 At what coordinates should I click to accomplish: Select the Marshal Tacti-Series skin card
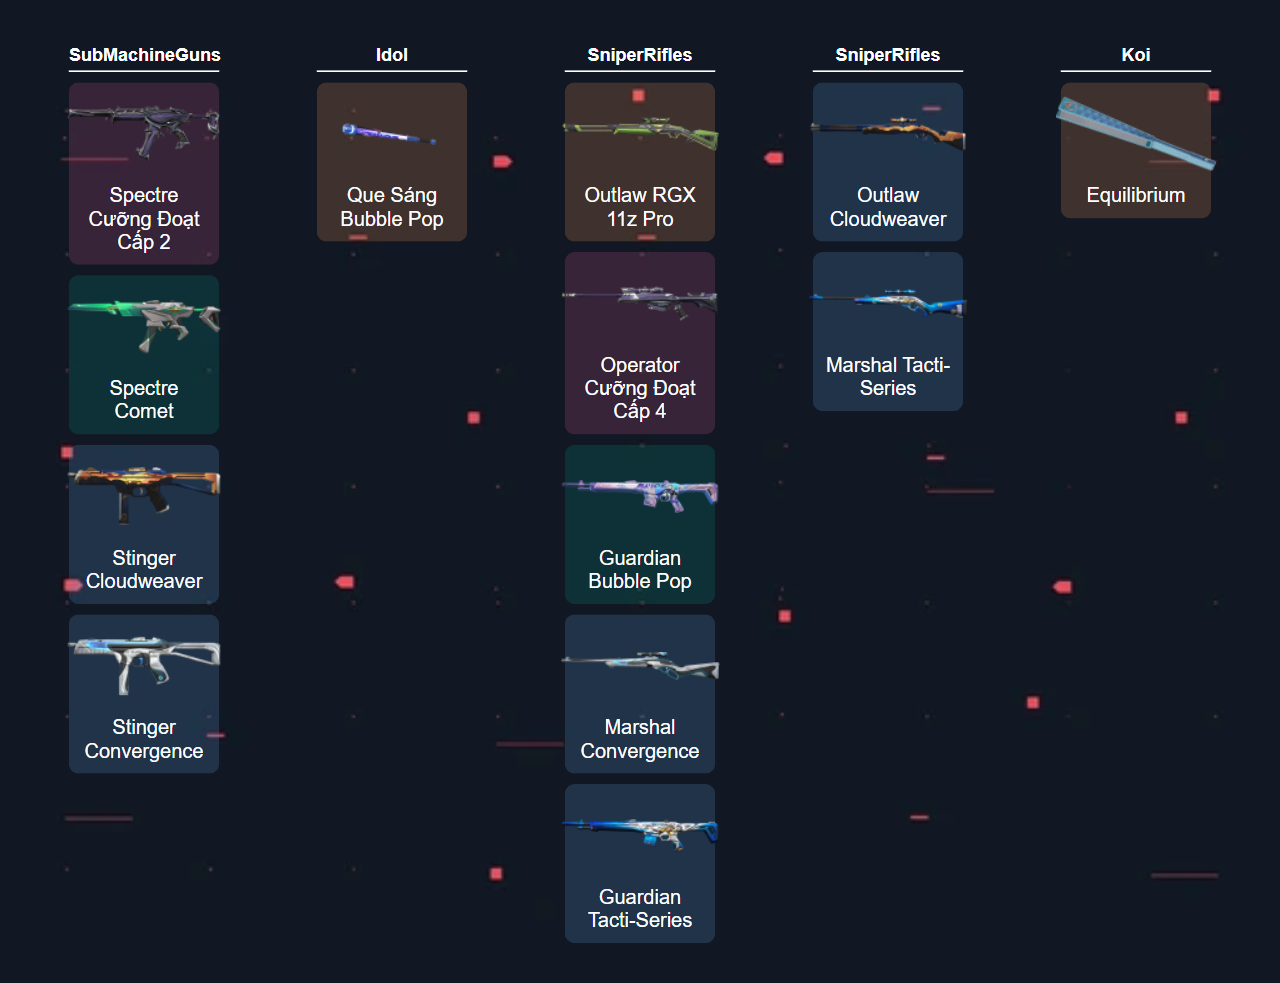coord(888,331)
